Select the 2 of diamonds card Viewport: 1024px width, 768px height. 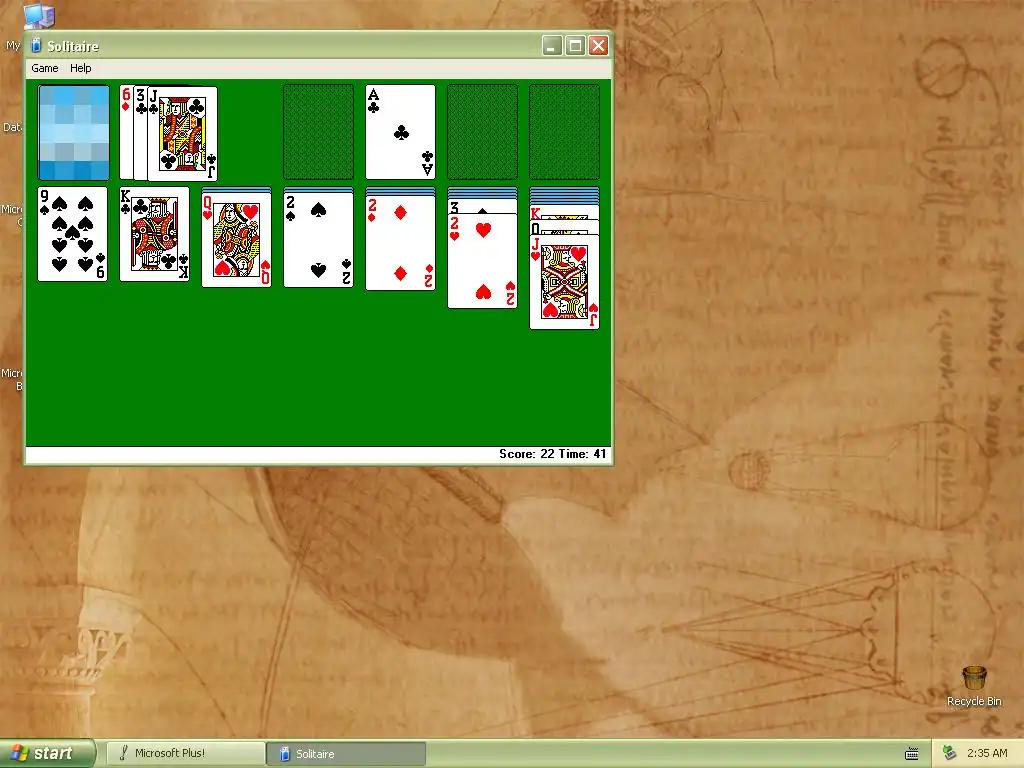click(x=400, y=242)
